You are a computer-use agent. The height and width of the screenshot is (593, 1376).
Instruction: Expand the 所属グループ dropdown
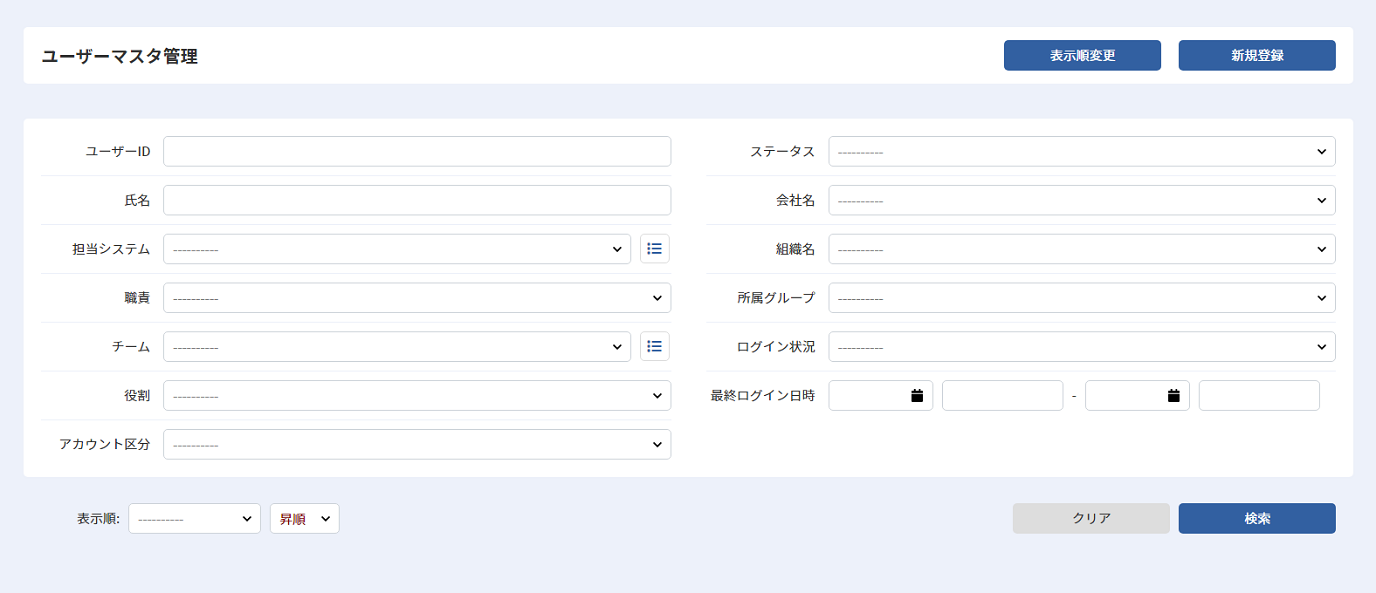(1082, 298)
